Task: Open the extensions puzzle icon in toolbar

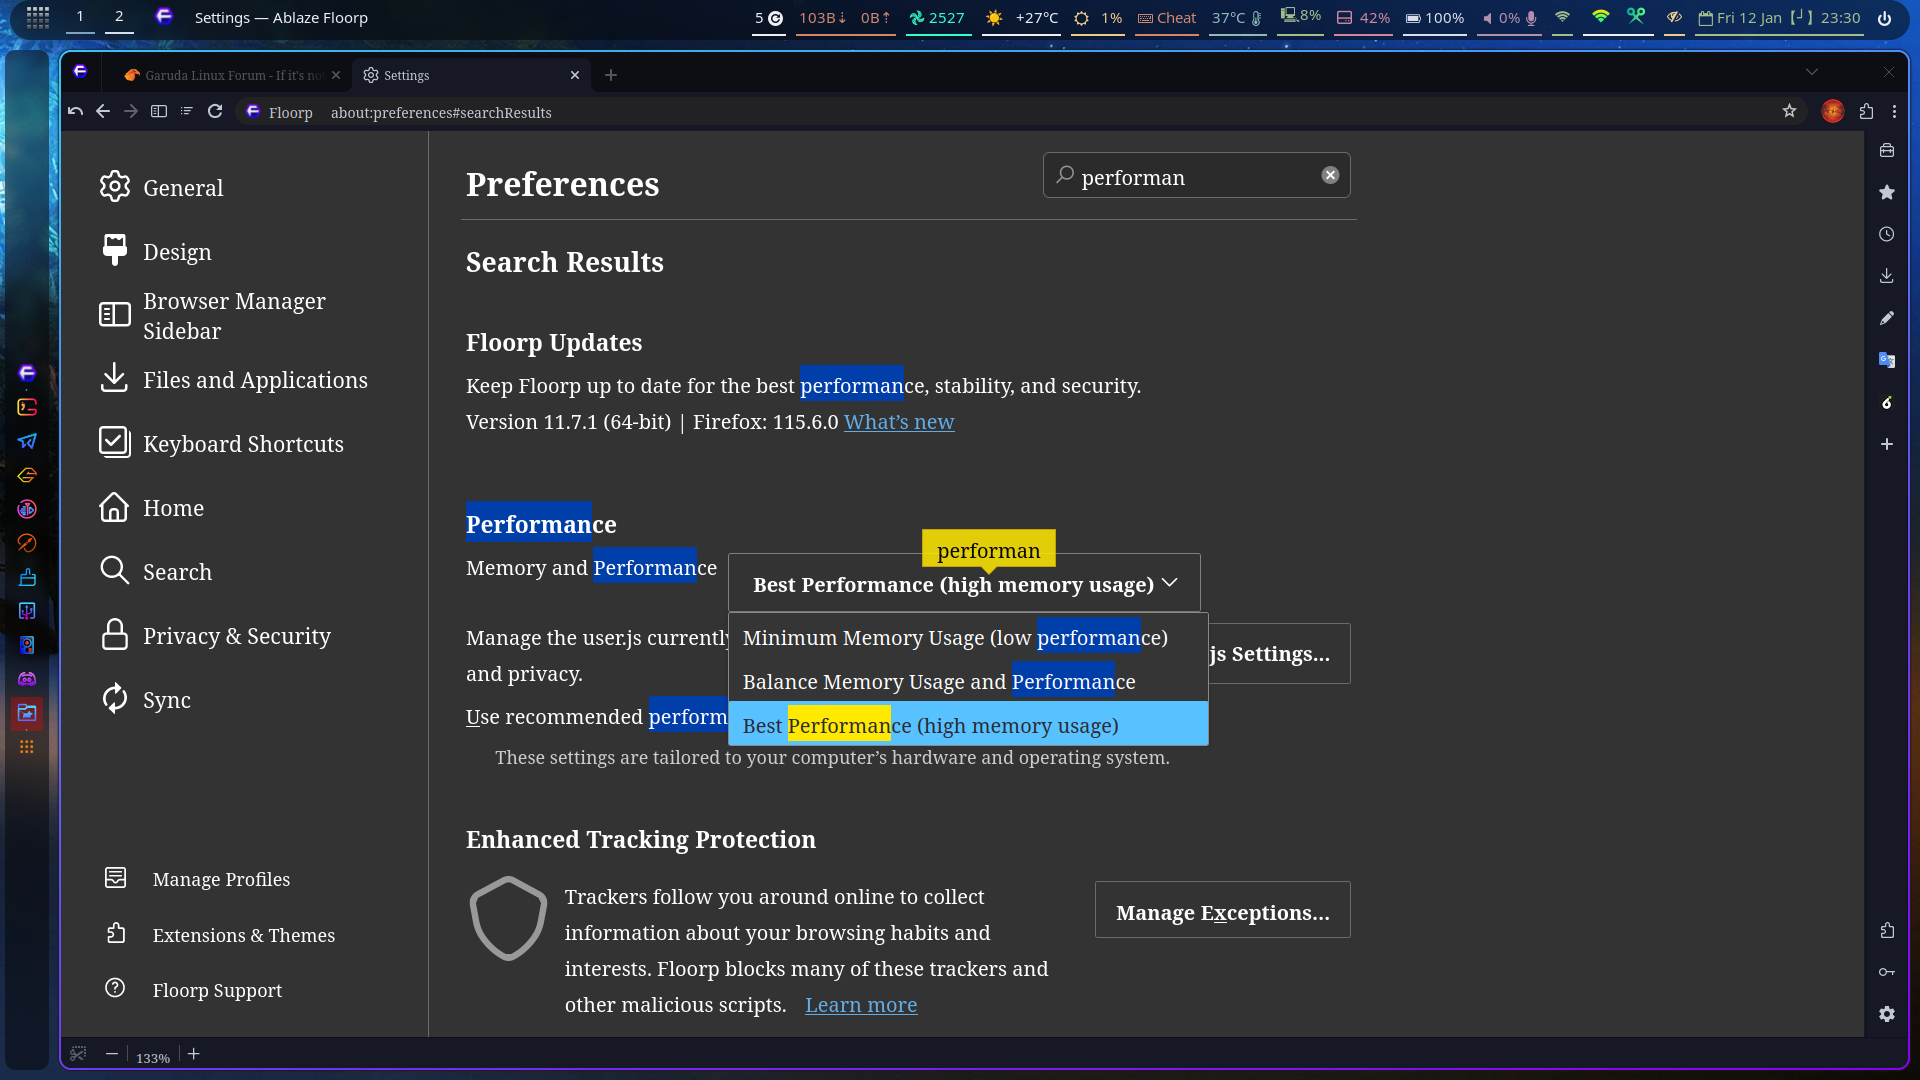Action: click(x=1866, y=112)
